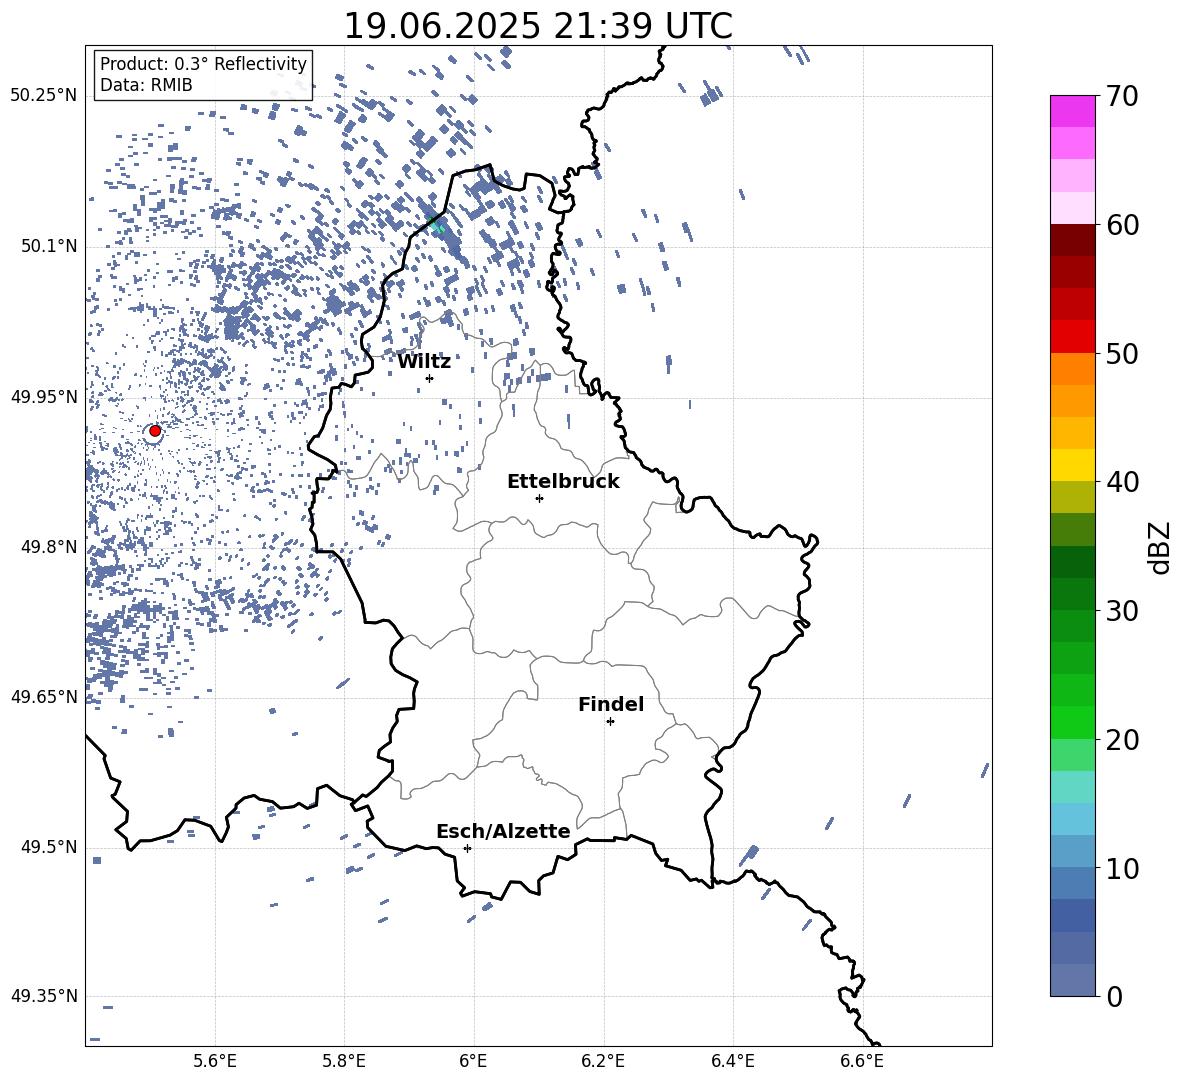Screen dimensions: 1184x1081
Task: Click the turquoise colorbar segment below 20
Action: coord(1072,787)
